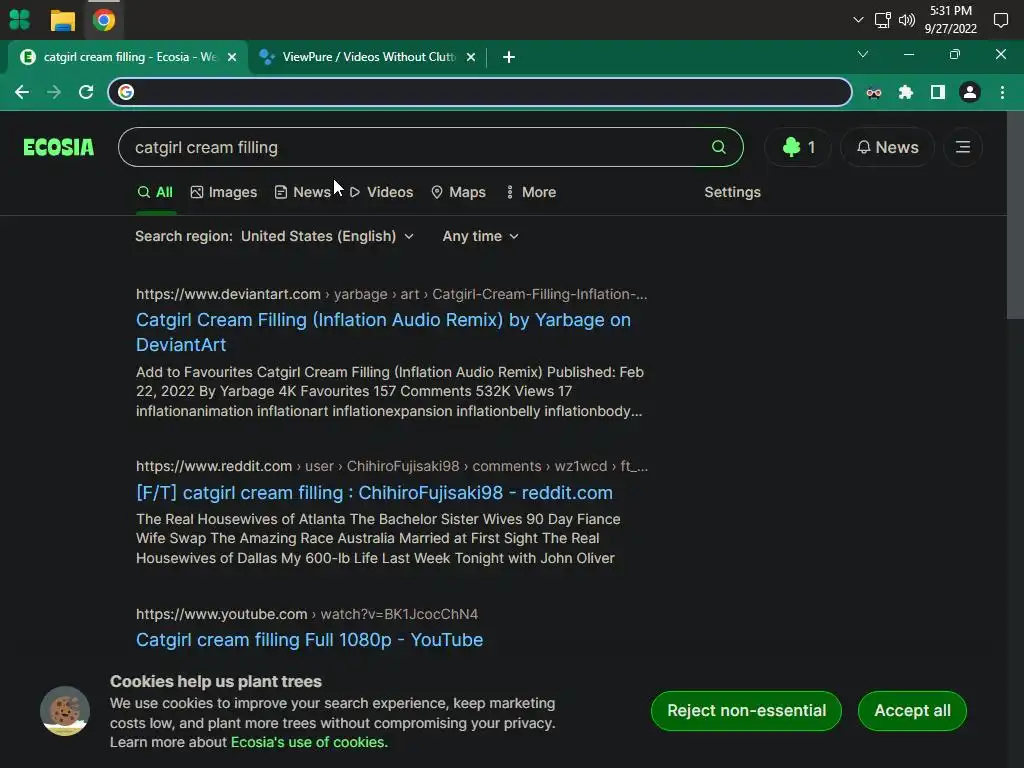
Task: Open the clock and date display
Action: tap(950, 20)
